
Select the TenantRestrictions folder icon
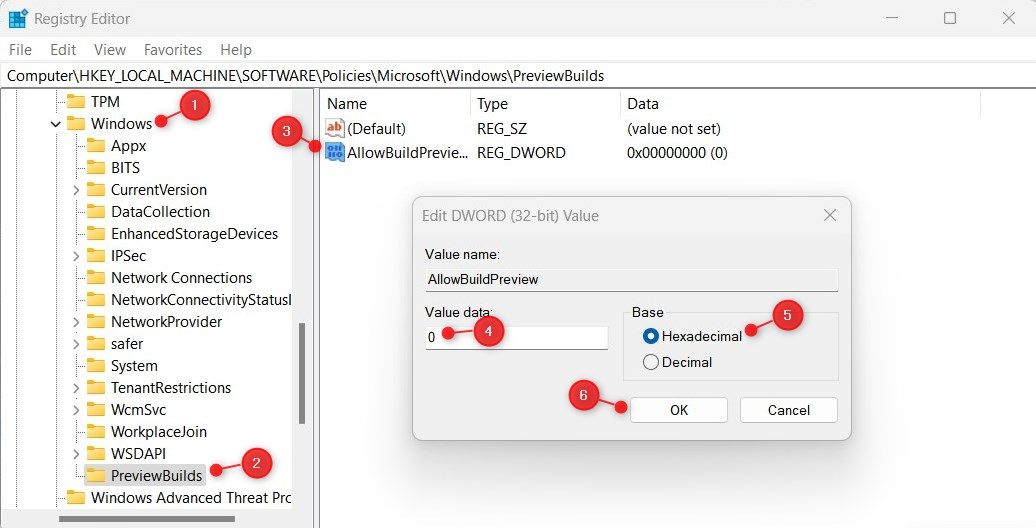click(96, 388)
